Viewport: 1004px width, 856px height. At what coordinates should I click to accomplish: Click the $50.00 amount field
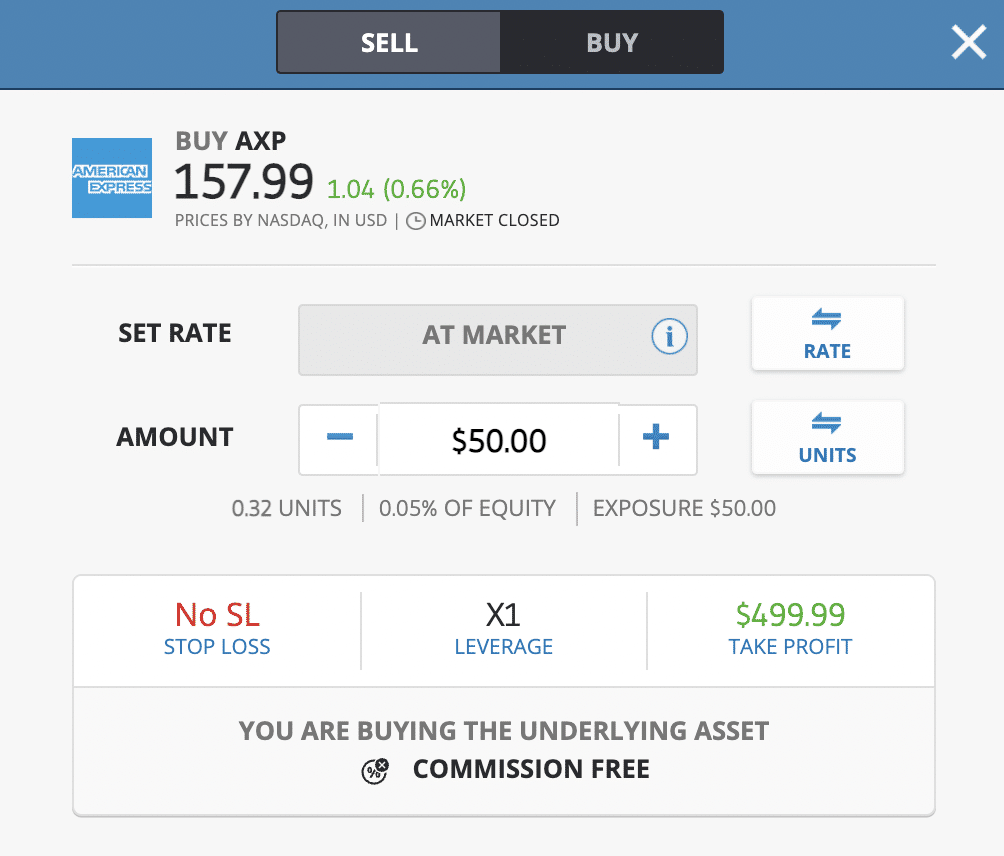coord(497,439)
